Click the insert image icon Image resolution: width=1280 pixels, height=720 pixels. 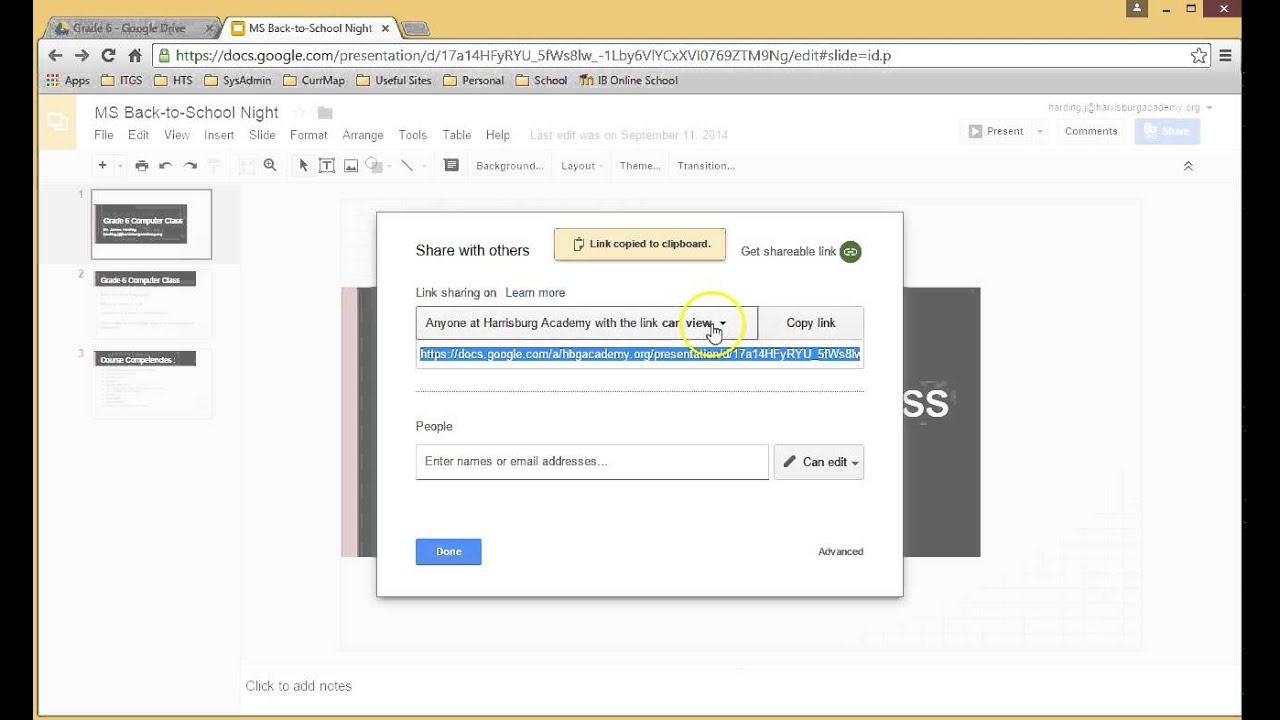coord(350,166)
